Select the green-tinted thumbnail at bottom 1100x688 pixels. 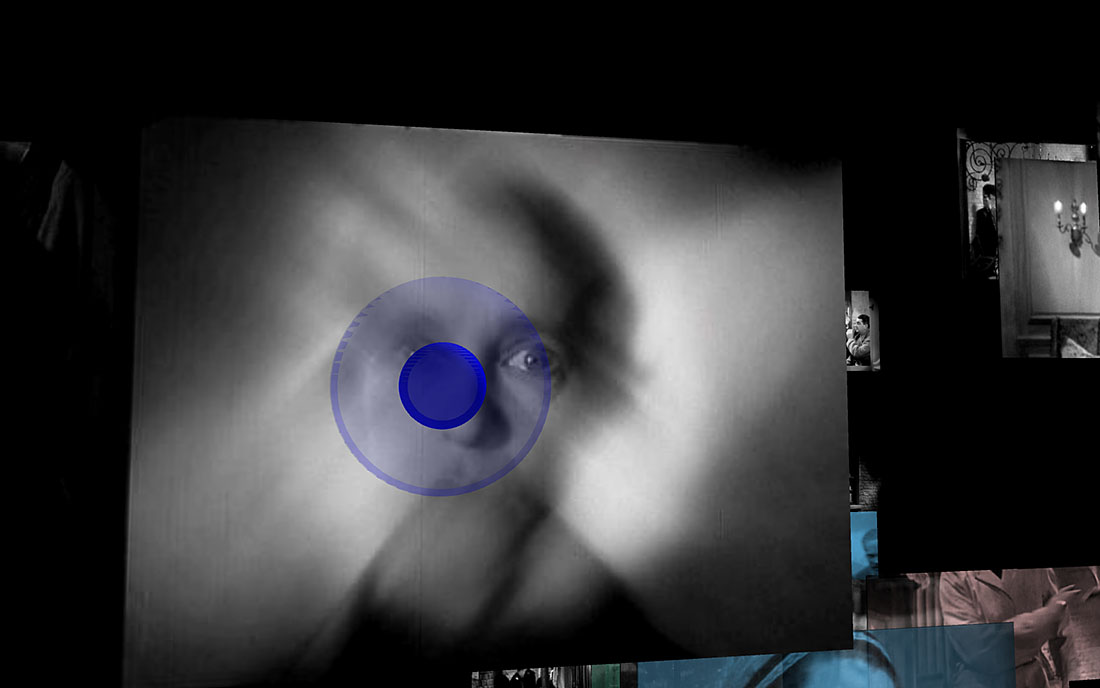click(605, 676)
